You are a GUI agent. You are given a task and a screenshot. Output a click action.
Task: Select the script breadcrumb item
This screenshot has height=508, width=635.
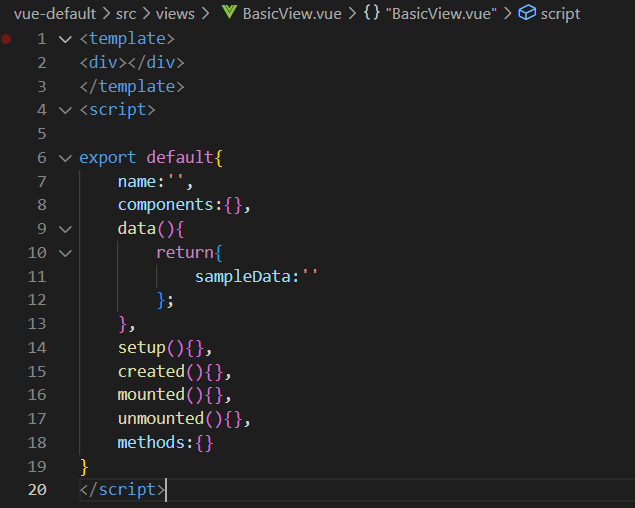560,14
